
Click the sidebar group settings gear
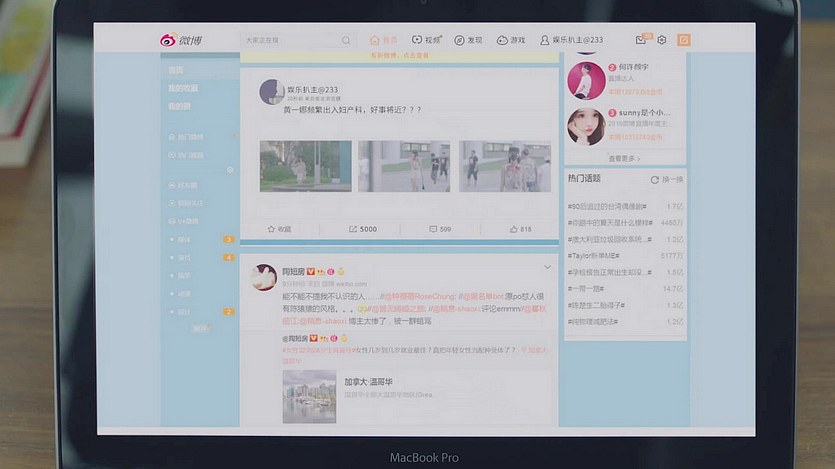230,170
